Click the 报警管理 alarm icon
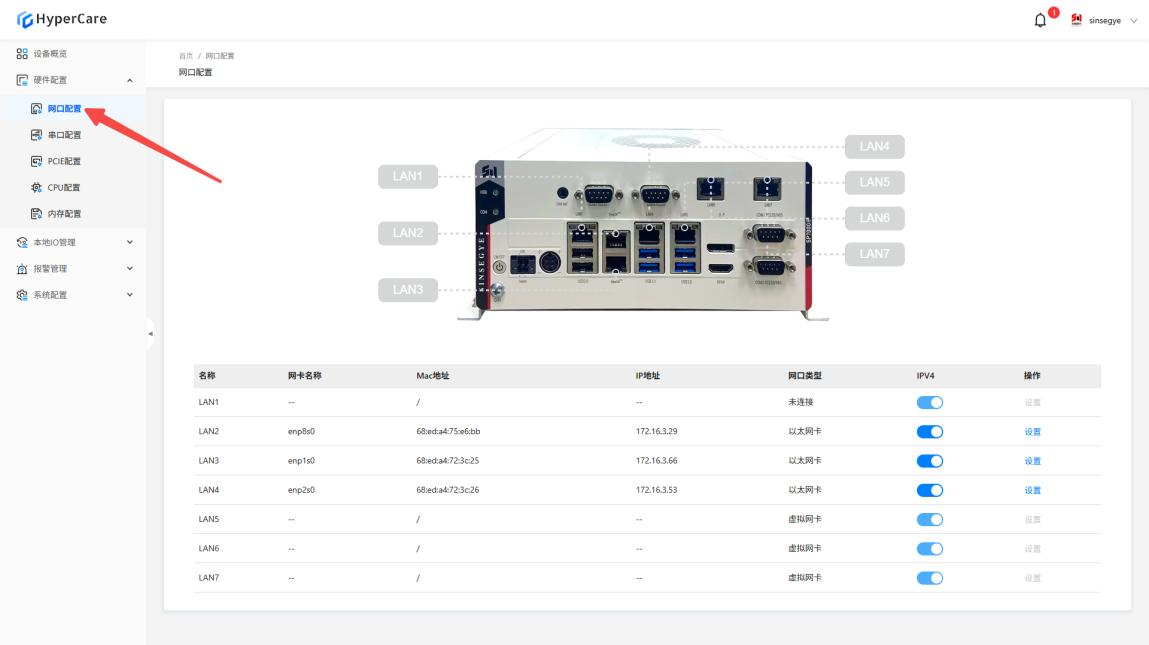 (x=22, y=269)
